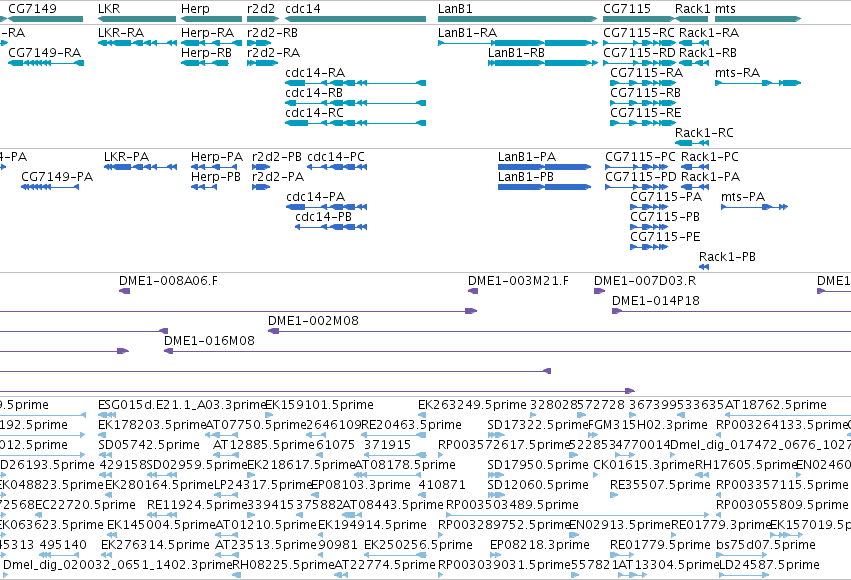Open the CG7115-RC transcript
The height and width of the screenshot is (580, 851).
(x=640, y=43)
